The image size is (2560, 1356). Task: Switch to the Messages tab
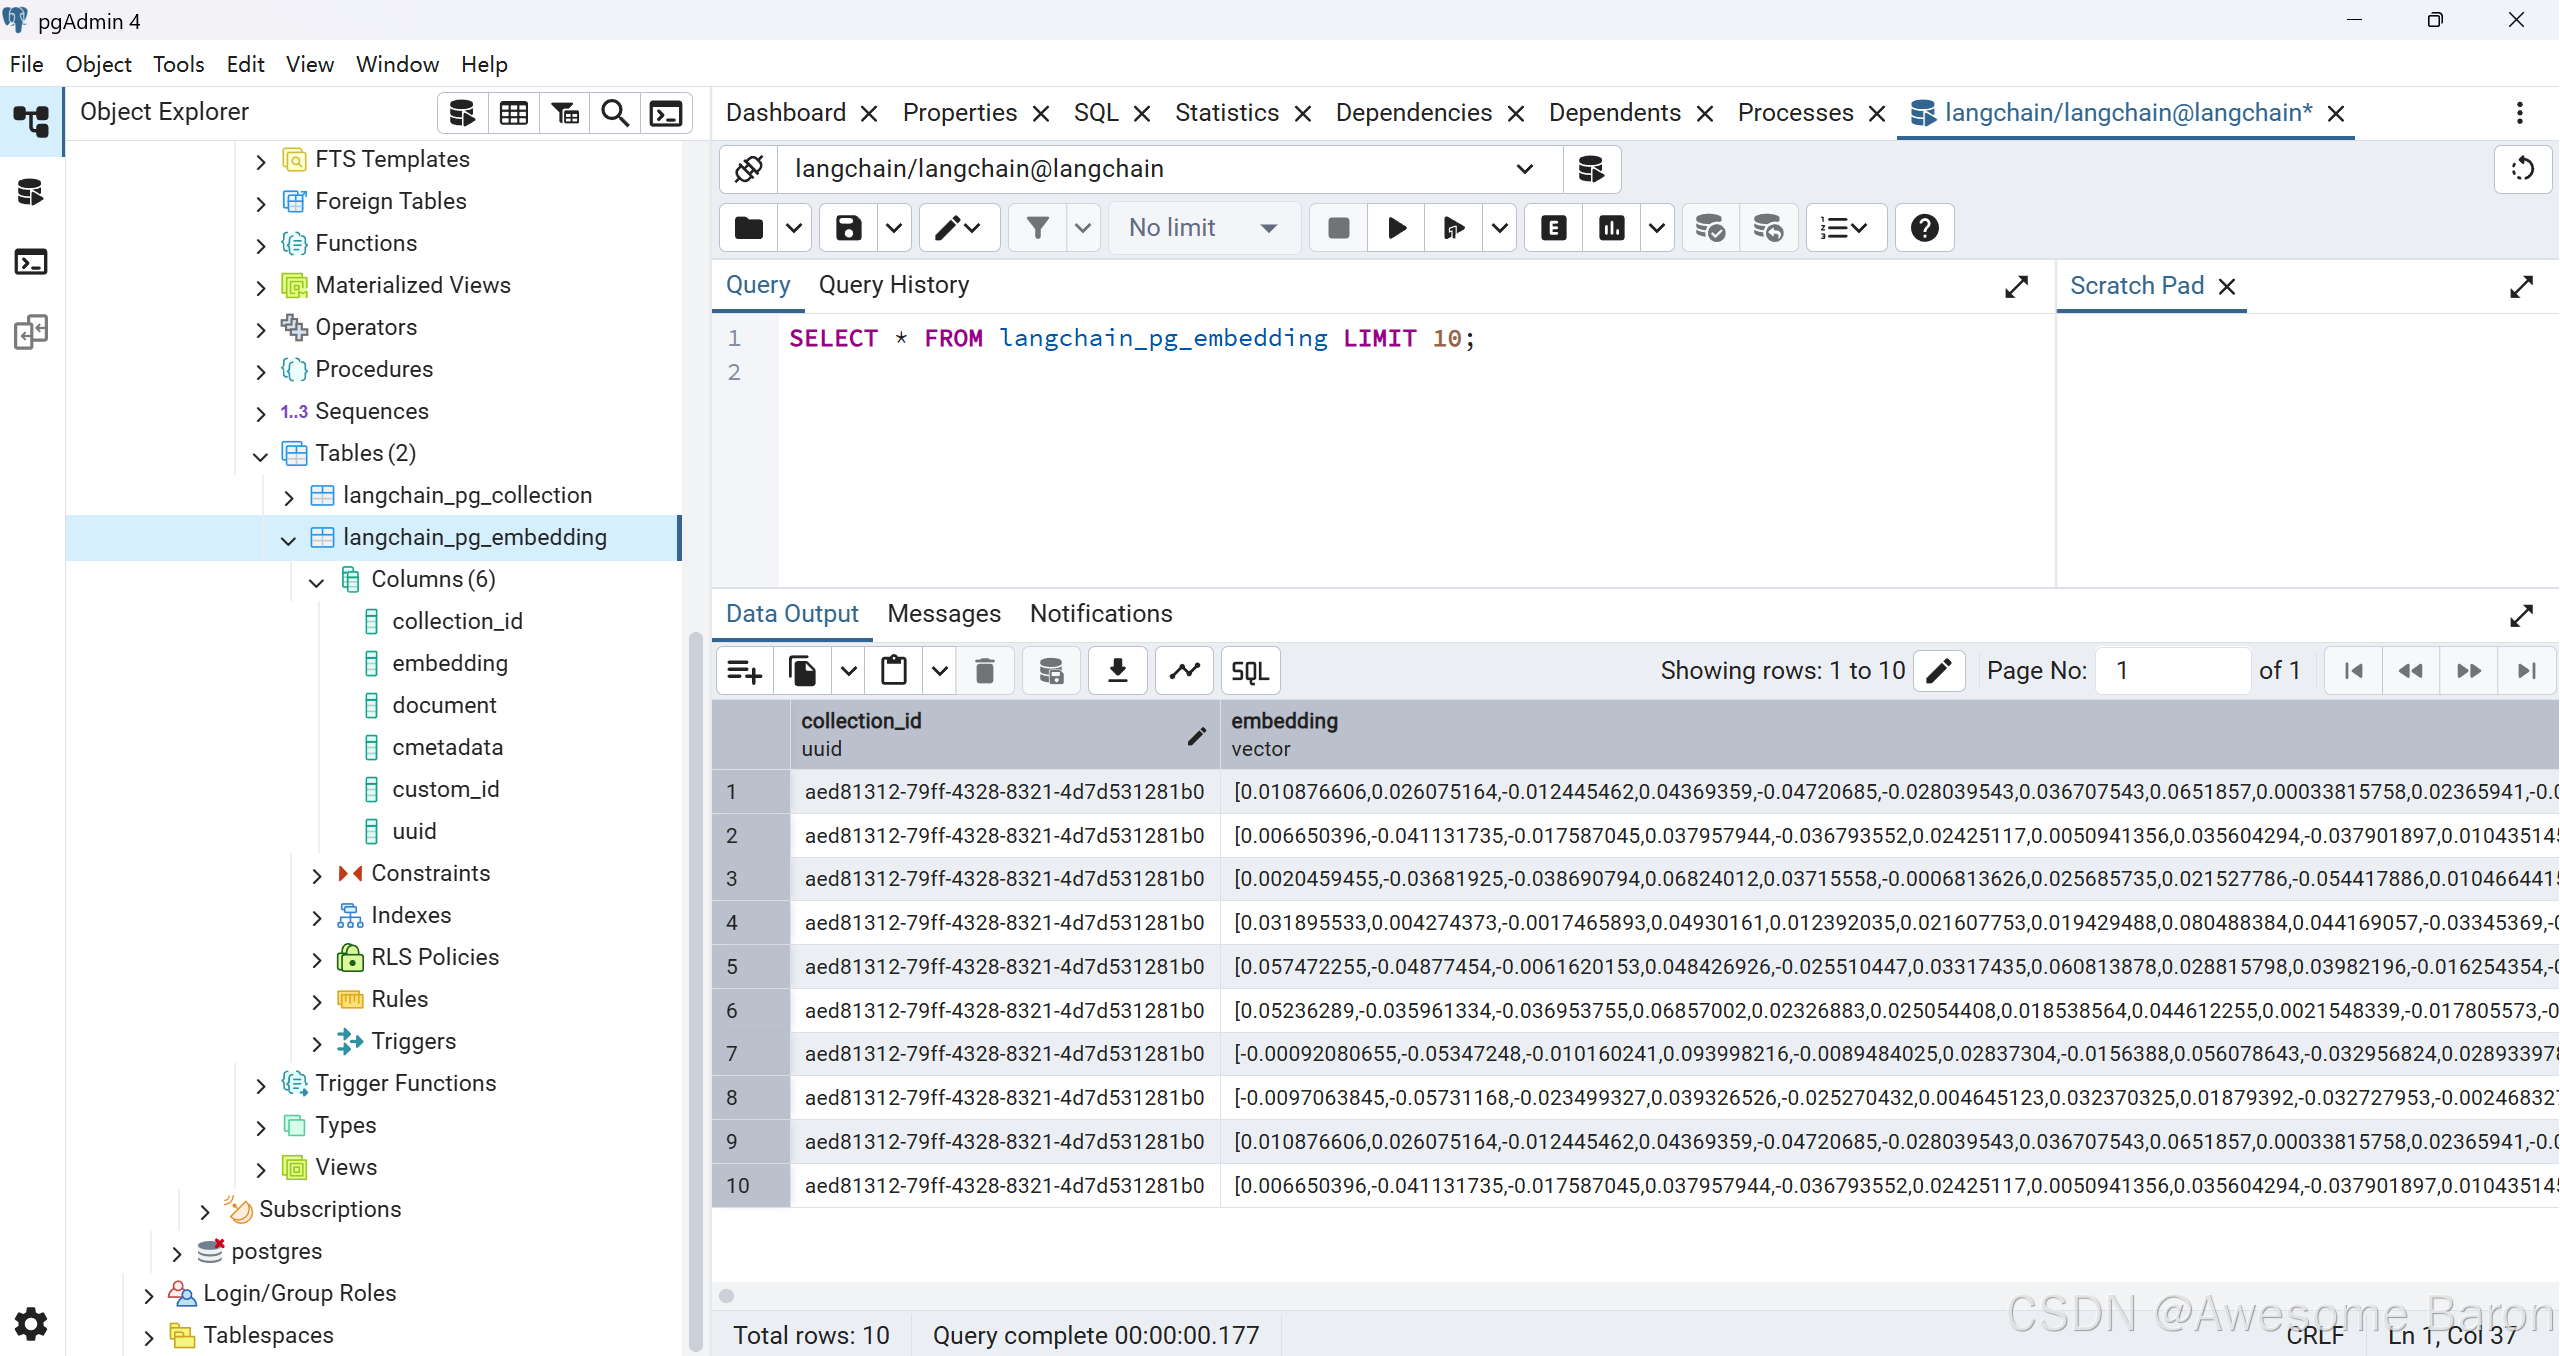point(943,613)
